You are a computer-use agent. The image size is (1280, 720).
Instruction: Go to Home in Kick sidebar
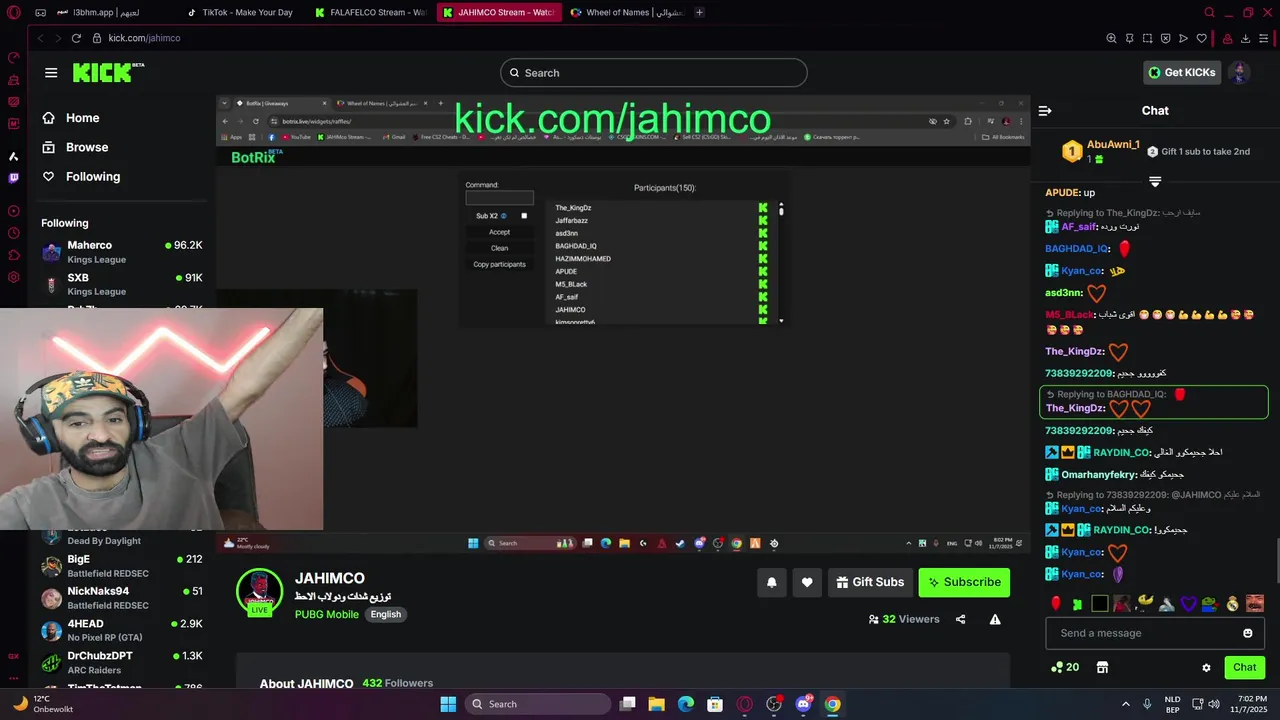[70, 118]
